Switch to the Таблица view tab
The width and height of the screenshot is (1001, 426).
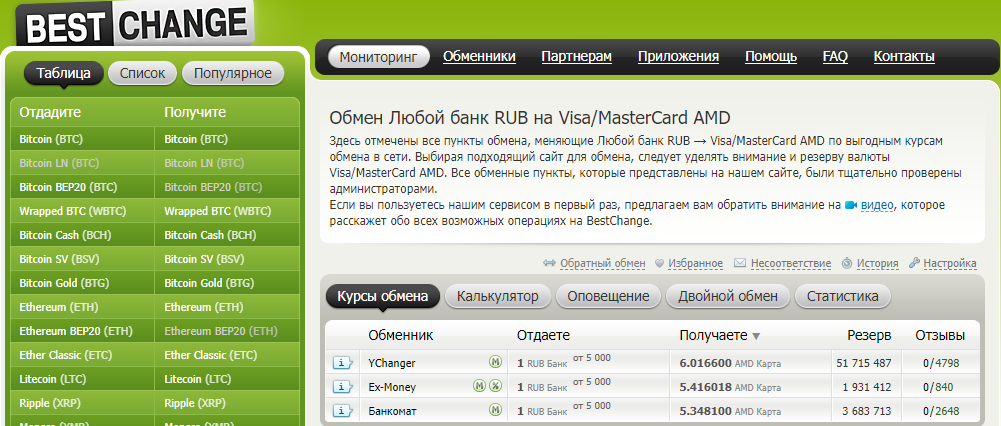click(63, 73)
